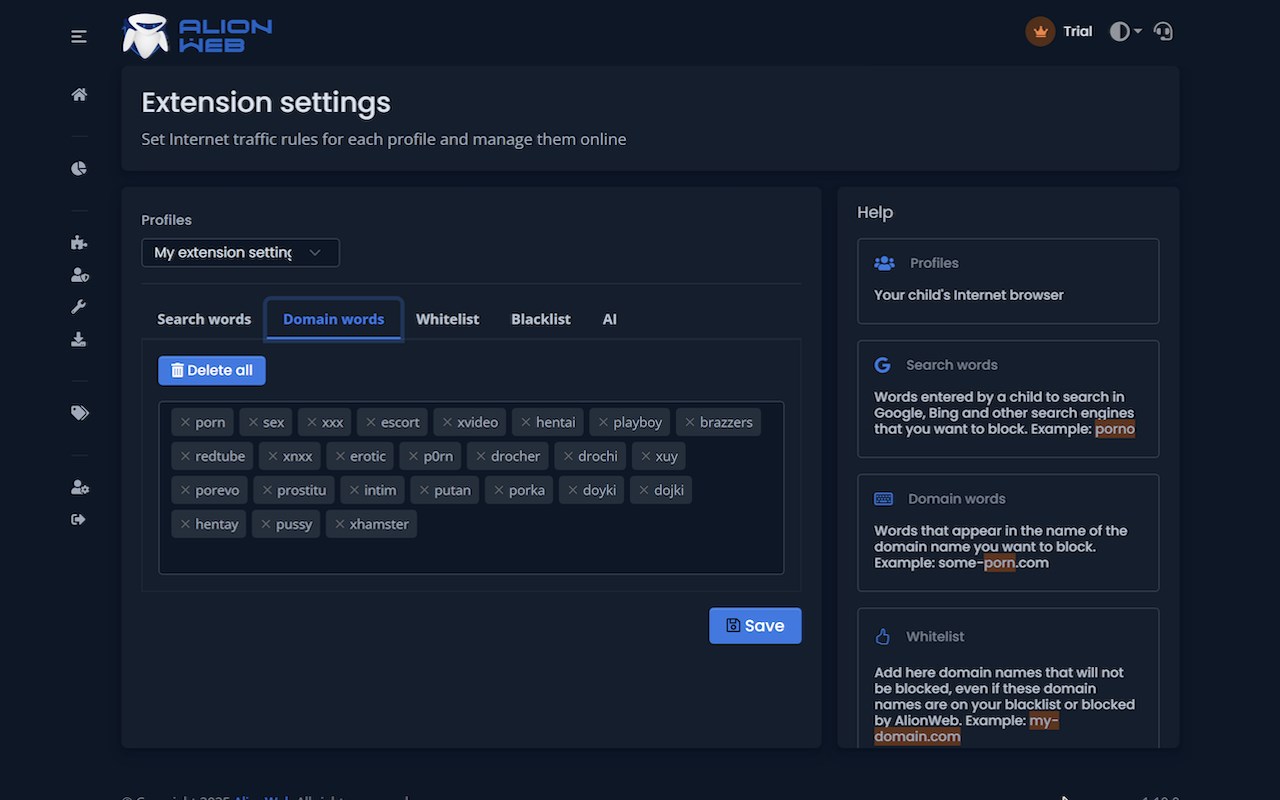
Task: Switch to the Whitelist tab
Action: coord(447,319)
